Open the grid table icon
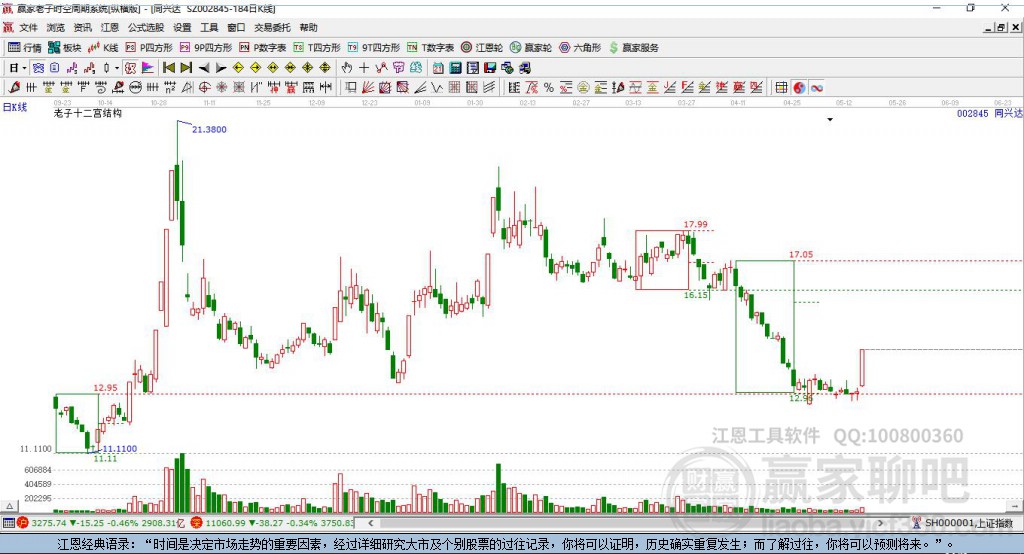This screenshot has height=554, width=1024. tap(781, 88)
